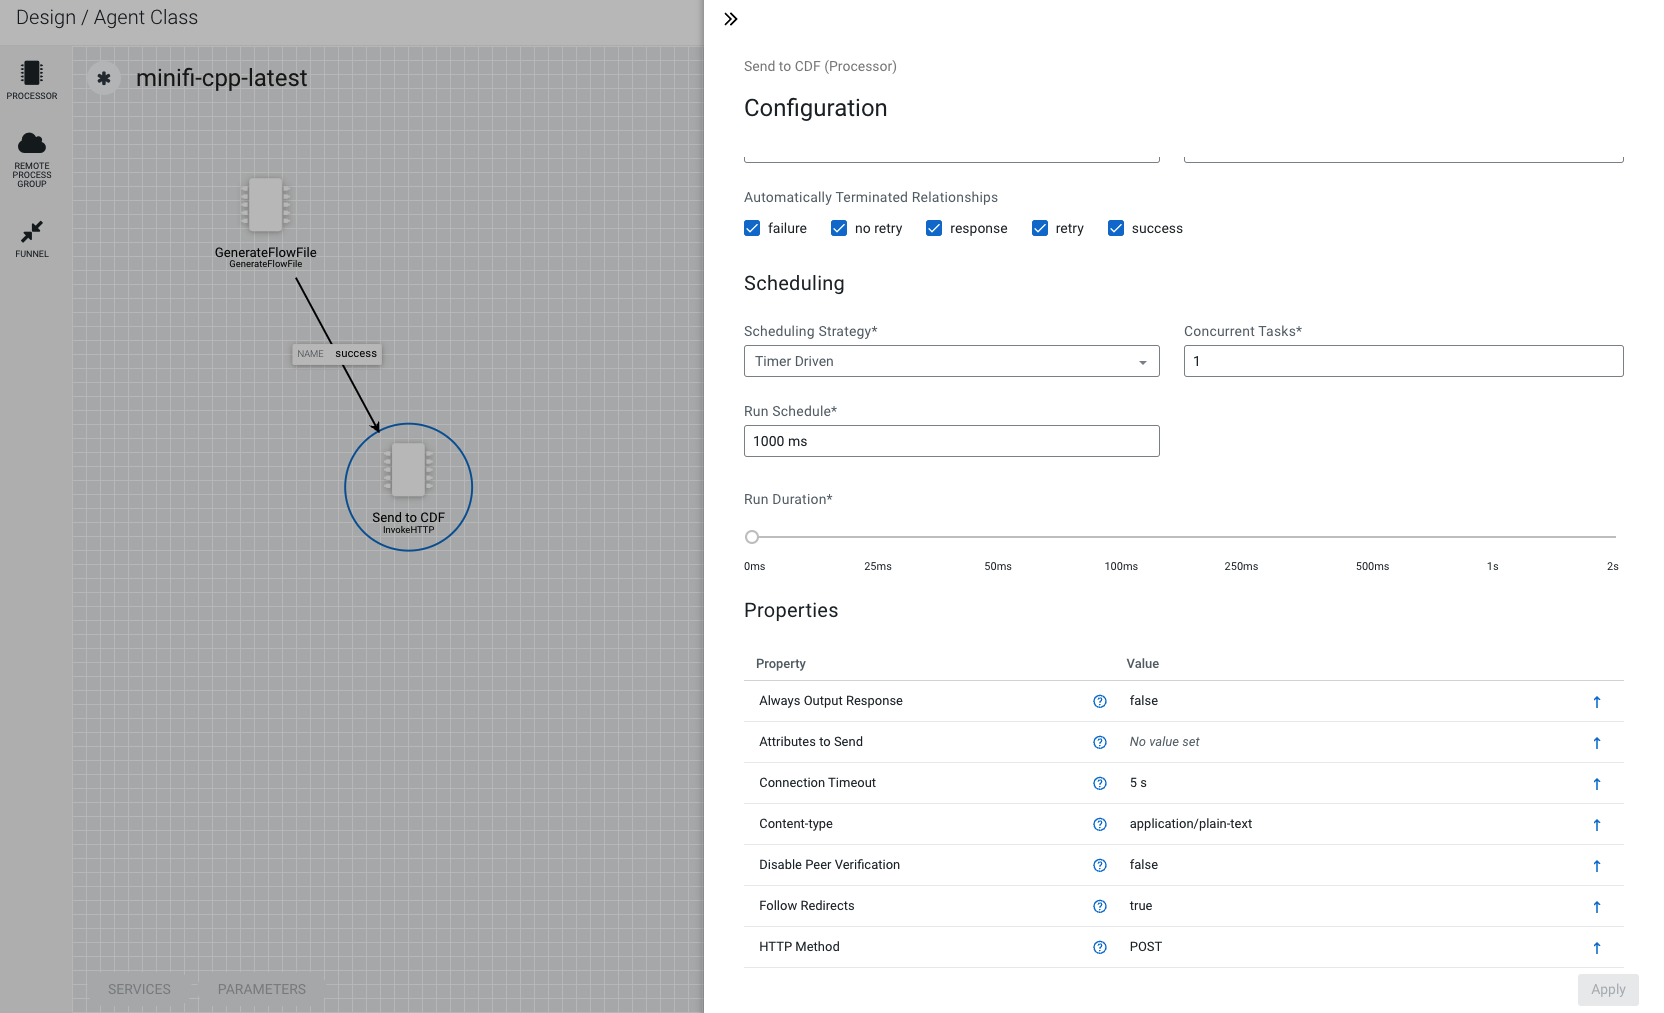Viewport: 1664px width, 1013px height.
Task: Switch to the Services tab
Action: pyautogui.click(x=139, y=989)
